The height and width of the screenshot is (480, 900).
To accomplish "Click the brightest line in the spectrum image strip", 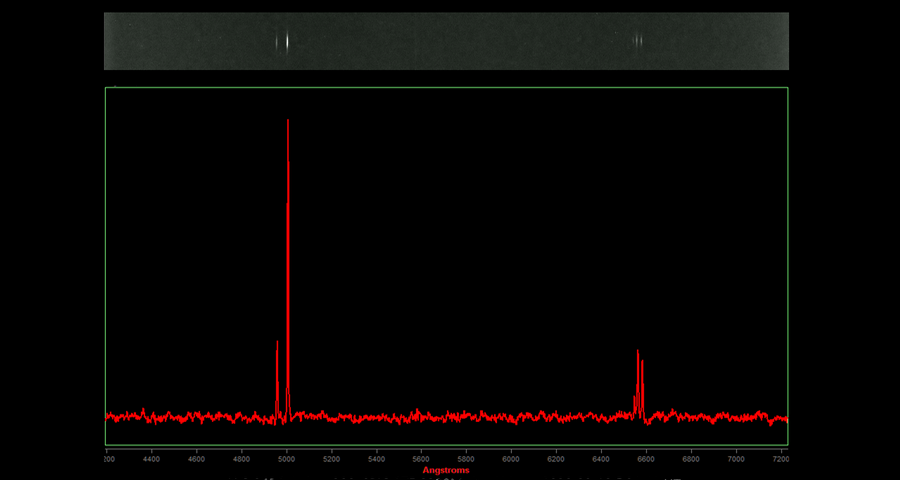I will tap(287, 41).
